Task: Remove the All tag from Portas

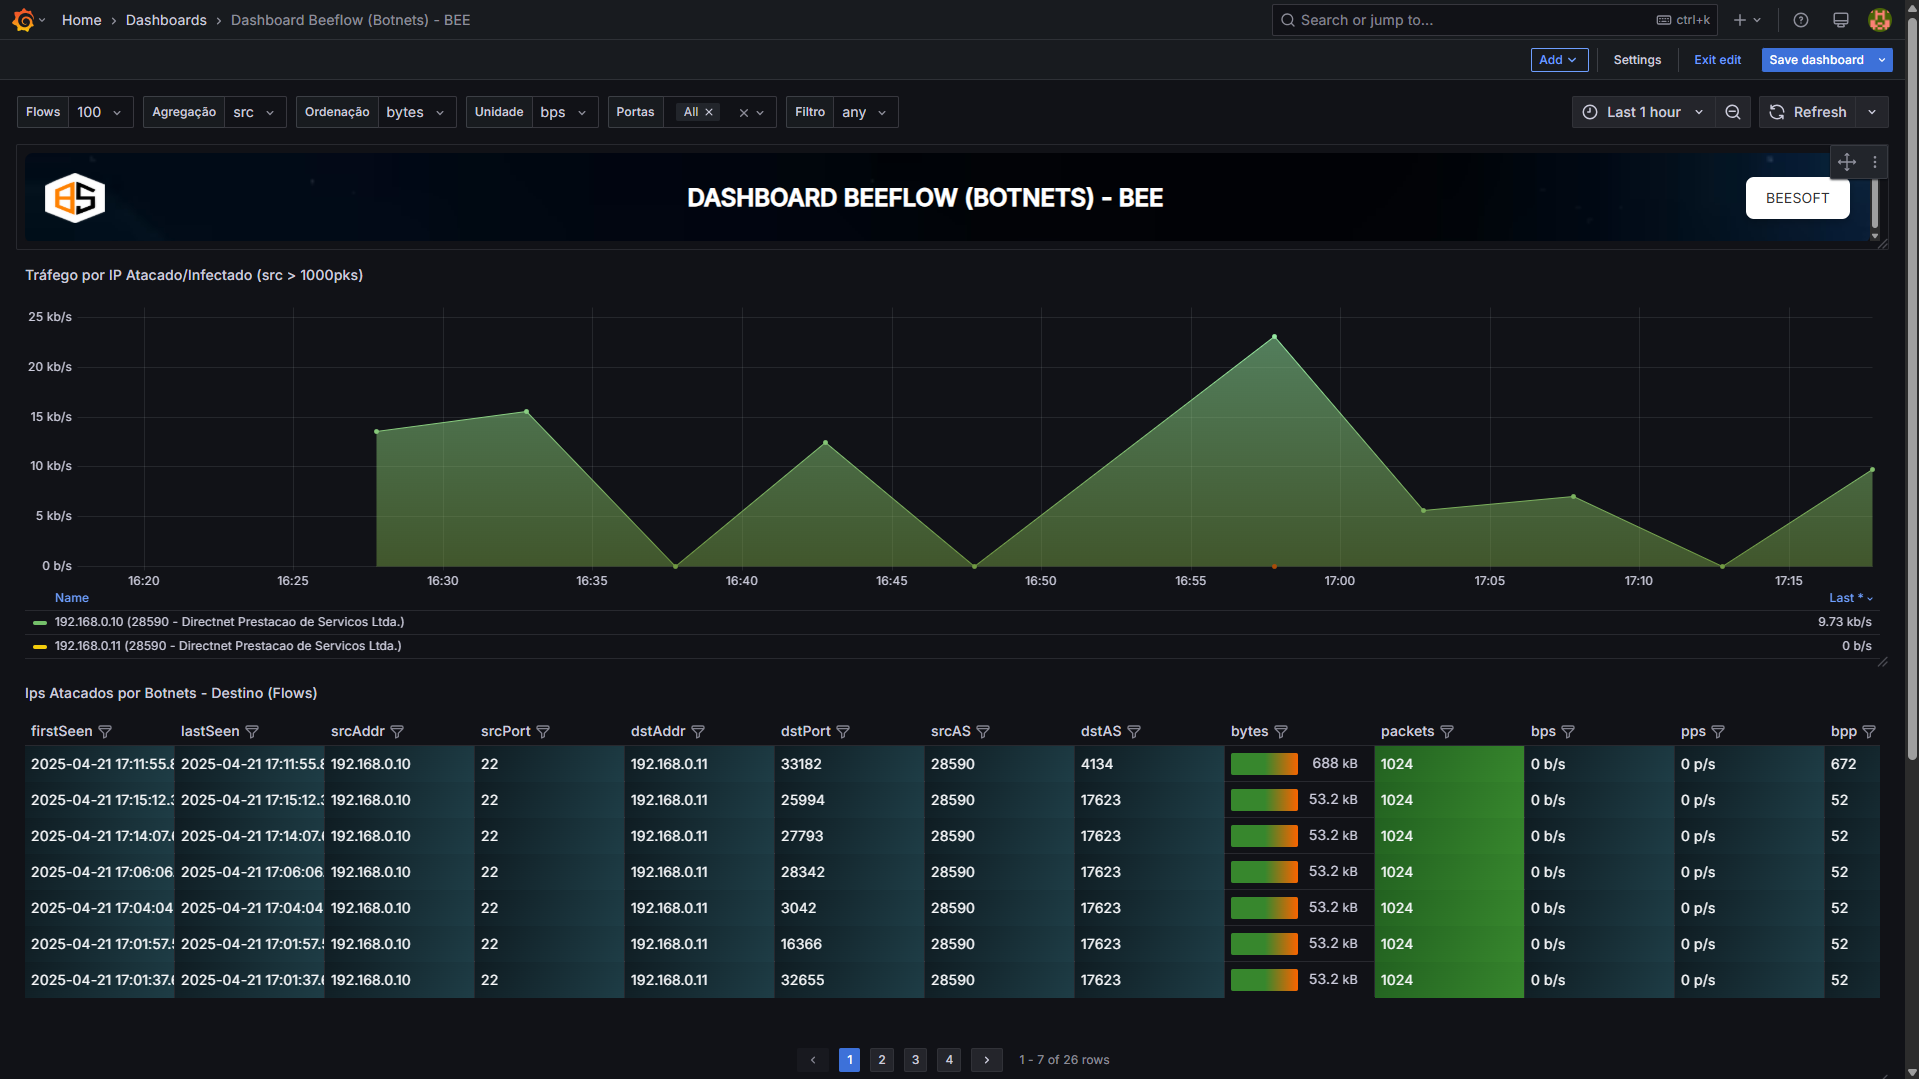Action: point(709,113)
